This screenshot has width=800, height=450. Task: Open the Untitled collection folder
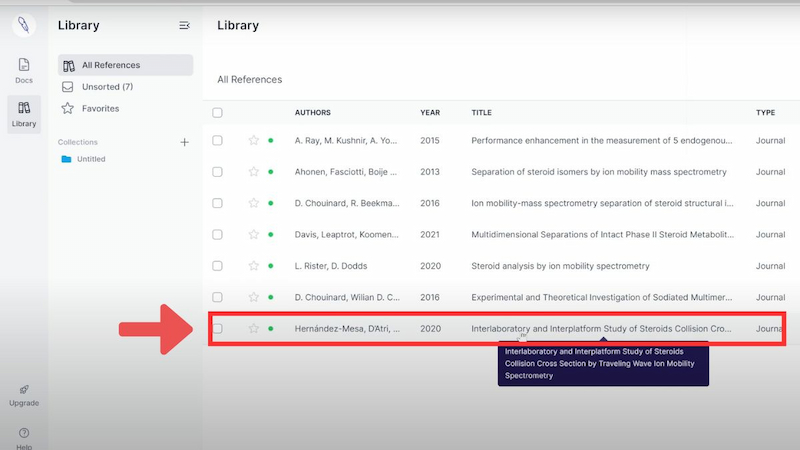click(x=83, y=159)
